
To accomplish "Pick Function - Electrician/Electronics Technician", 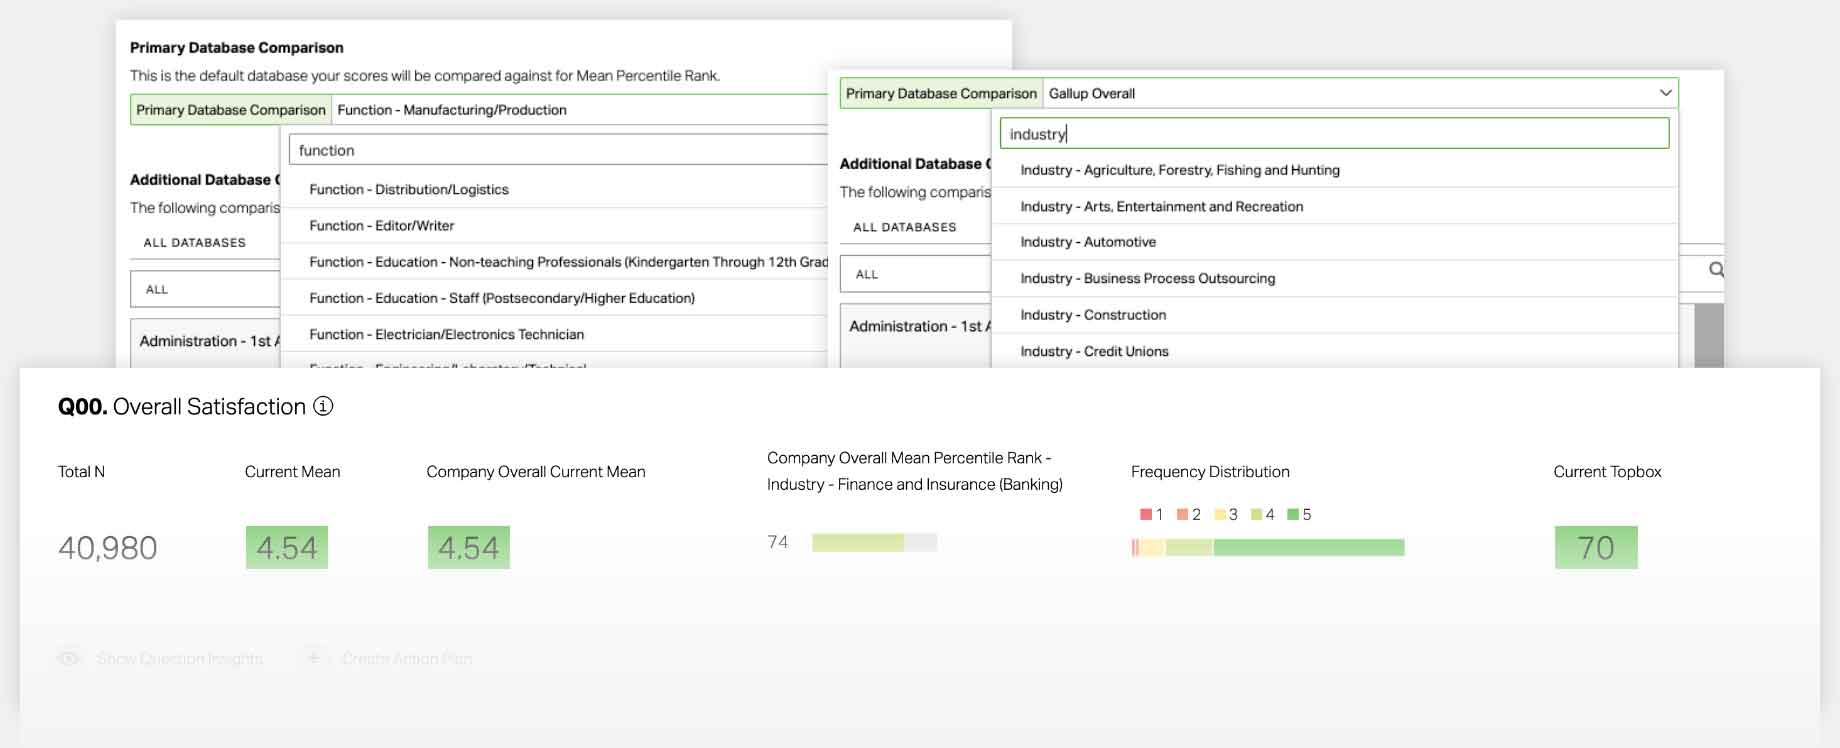I will pos(446,334).
